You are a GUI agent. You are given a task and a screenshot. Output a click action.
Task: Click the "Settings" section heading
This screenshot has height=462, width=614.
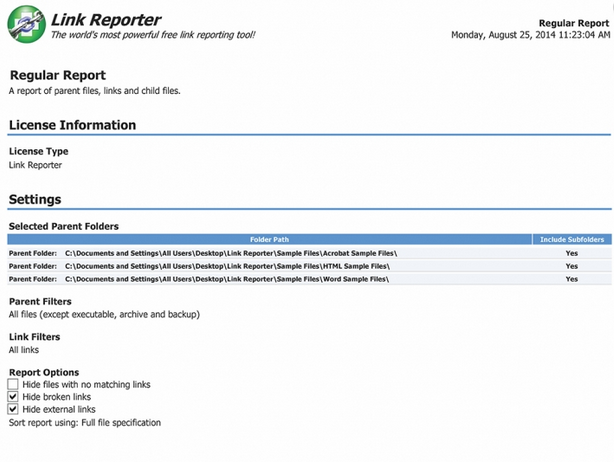(35, 199)
